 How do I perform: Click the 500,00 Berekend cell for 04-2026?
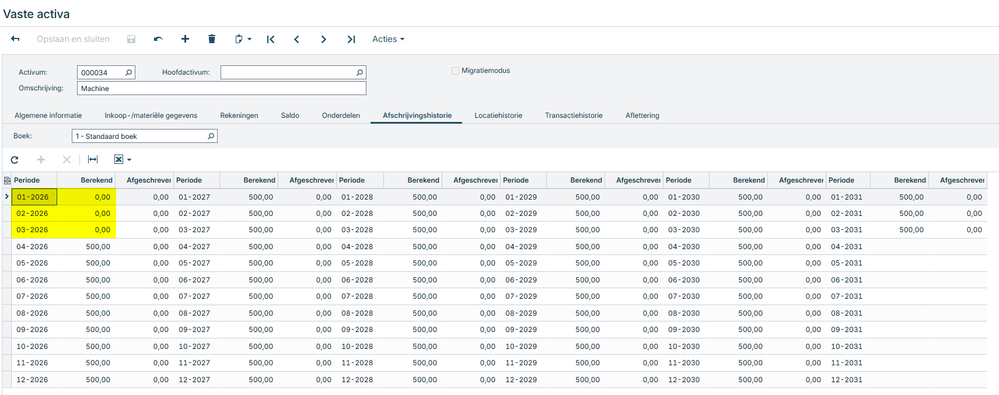click(87, 247)
